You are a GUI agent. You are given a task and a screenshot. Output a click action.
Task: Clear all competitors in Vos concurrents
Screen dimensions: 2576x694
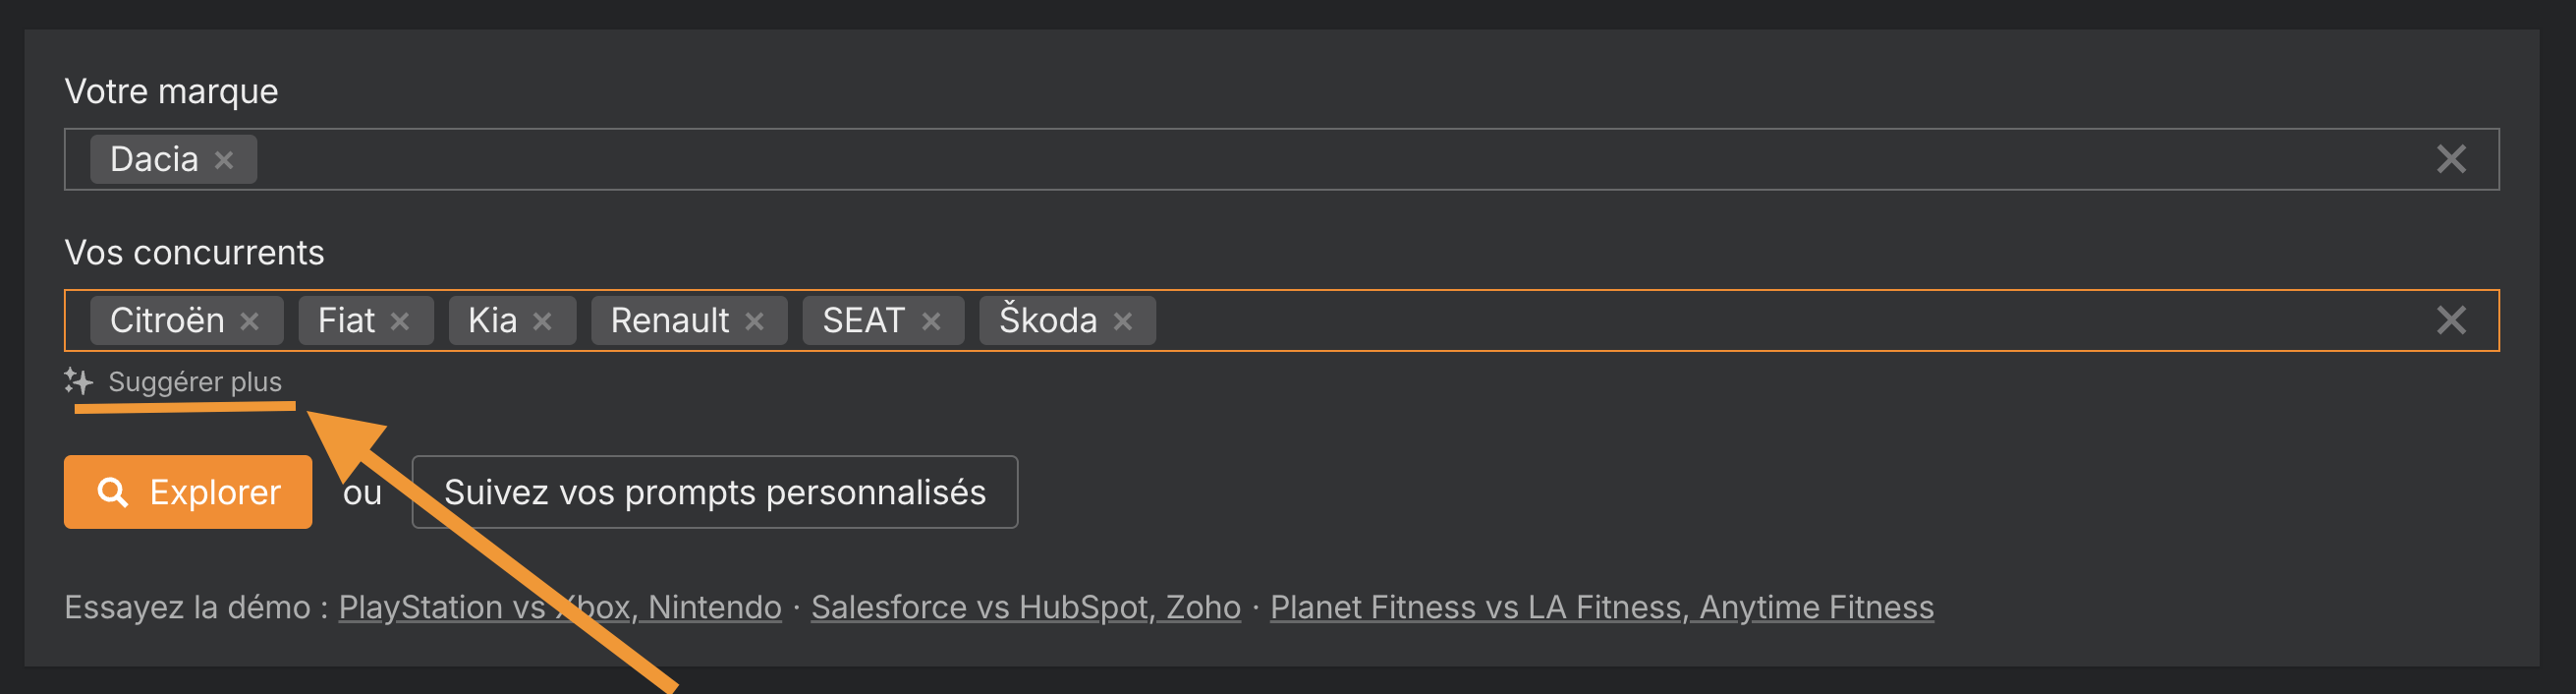click(x=2450, y=321)
